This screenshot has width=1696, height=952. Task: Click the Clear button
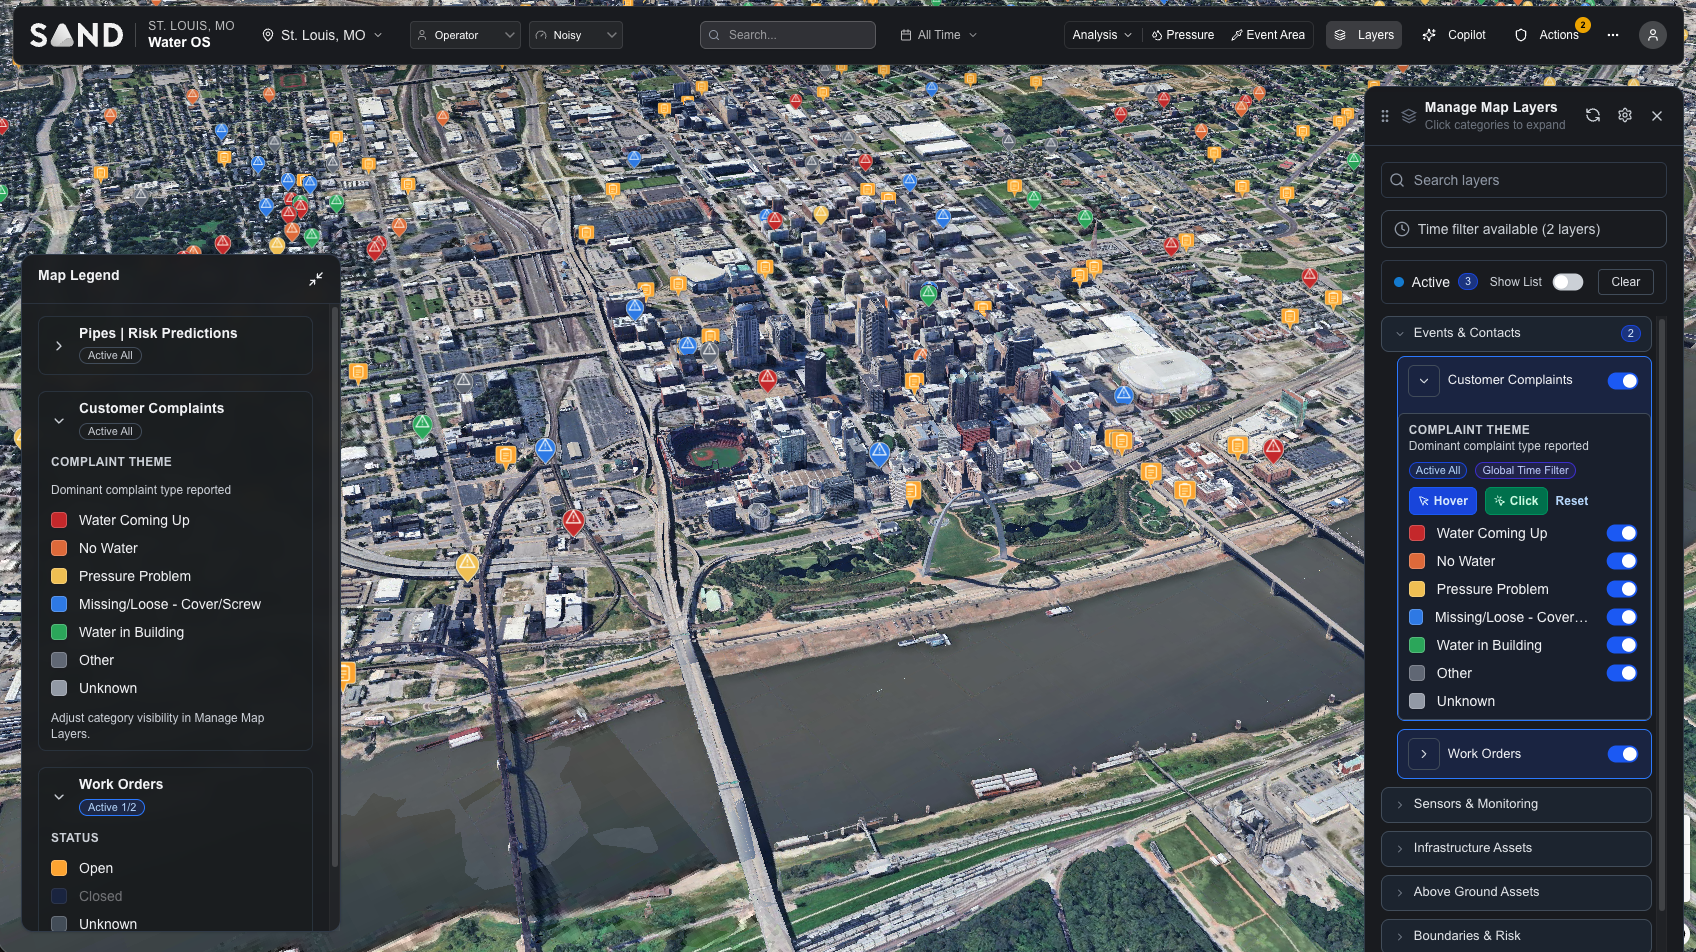click(1625, 282)
